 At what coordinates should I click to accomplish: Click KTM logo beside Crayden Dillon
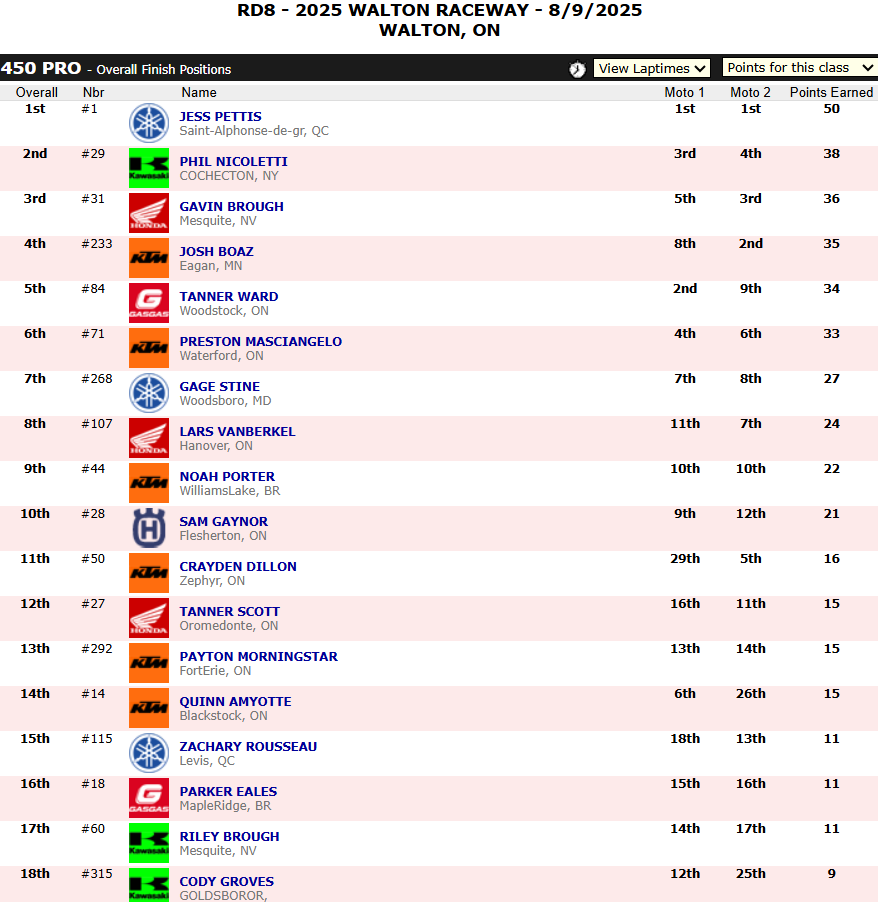[149, 573]
